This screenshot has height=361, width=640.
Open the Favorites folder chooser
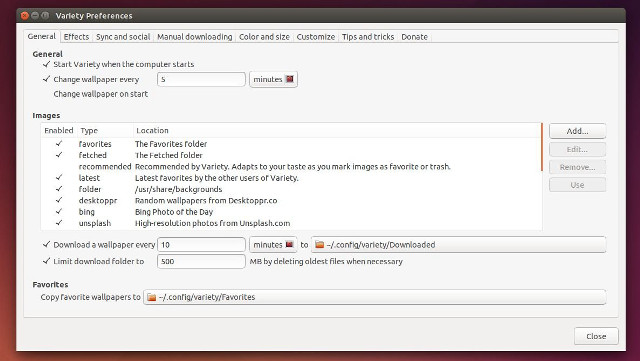coord(374,297)
